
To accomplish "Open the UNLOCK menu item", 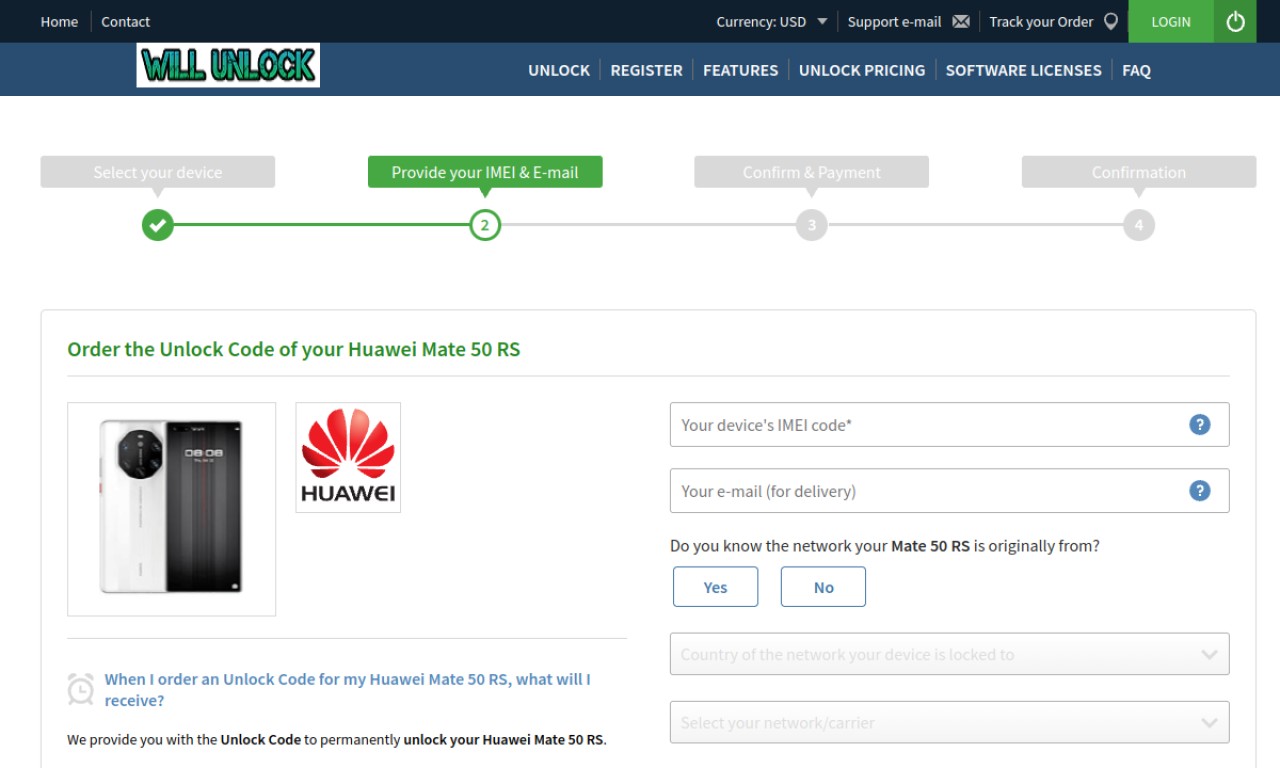I will click(x=559, y=70).
